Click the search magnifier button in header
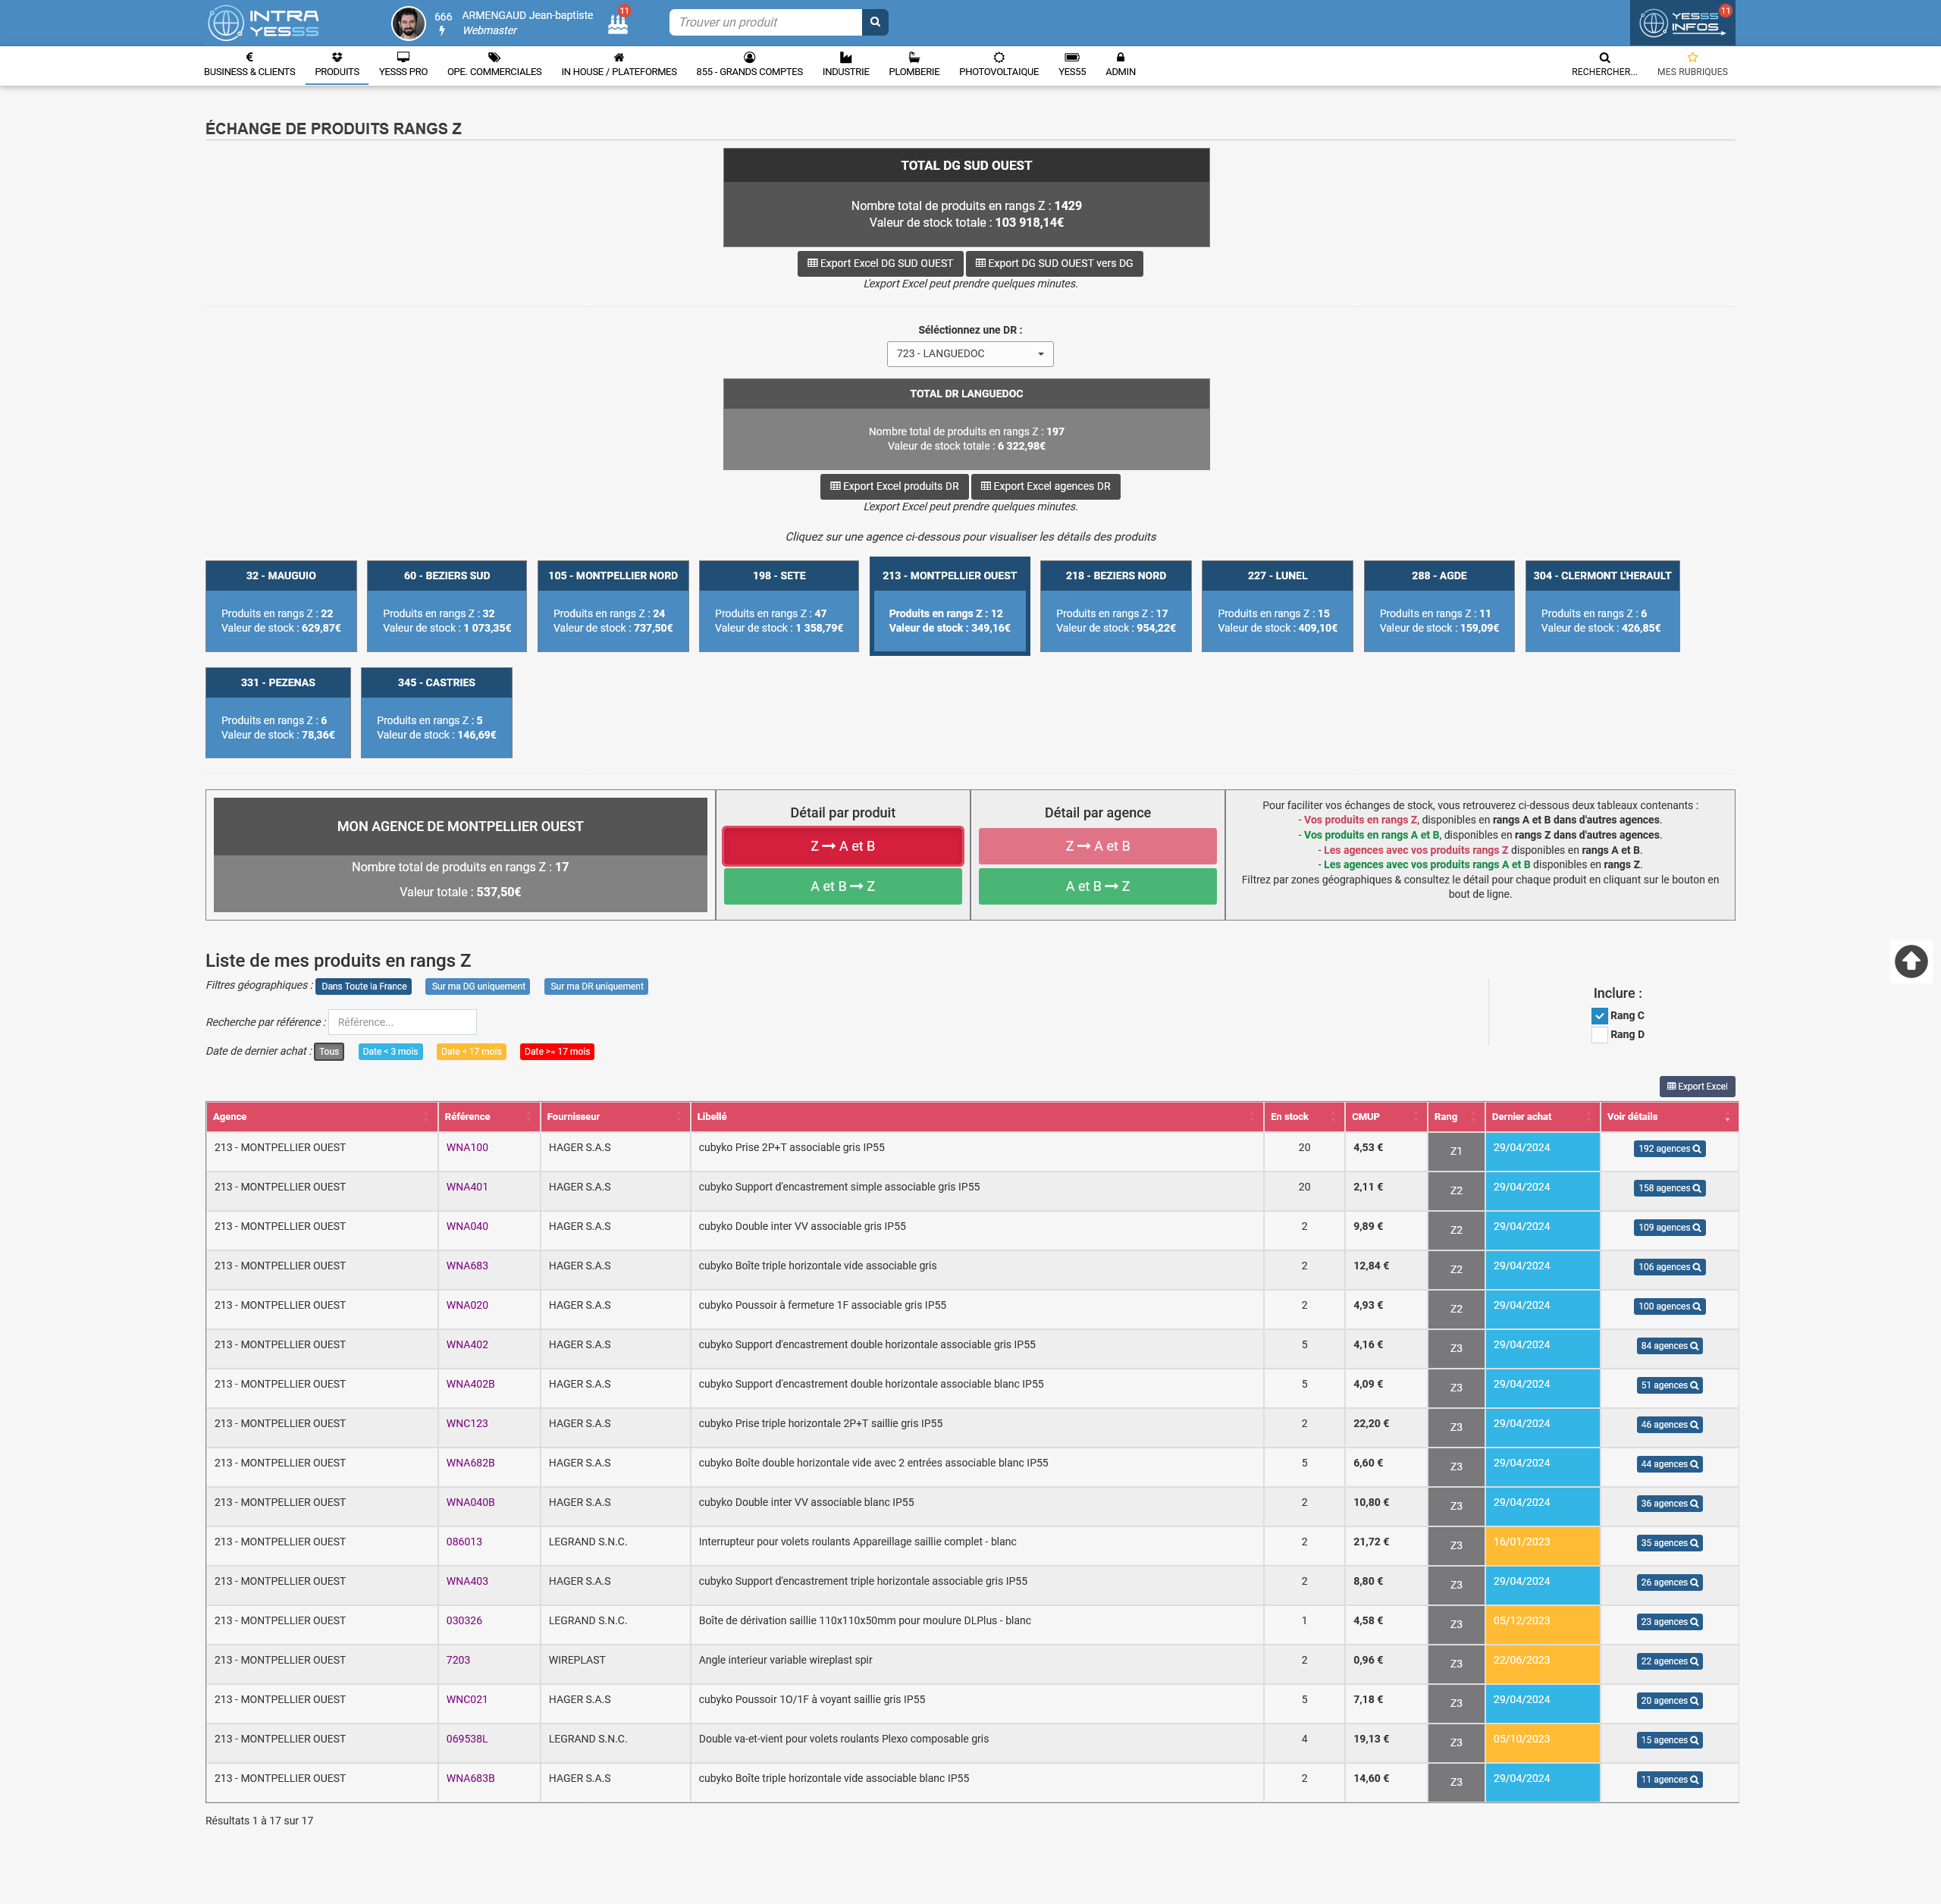 tap(875, 22)
